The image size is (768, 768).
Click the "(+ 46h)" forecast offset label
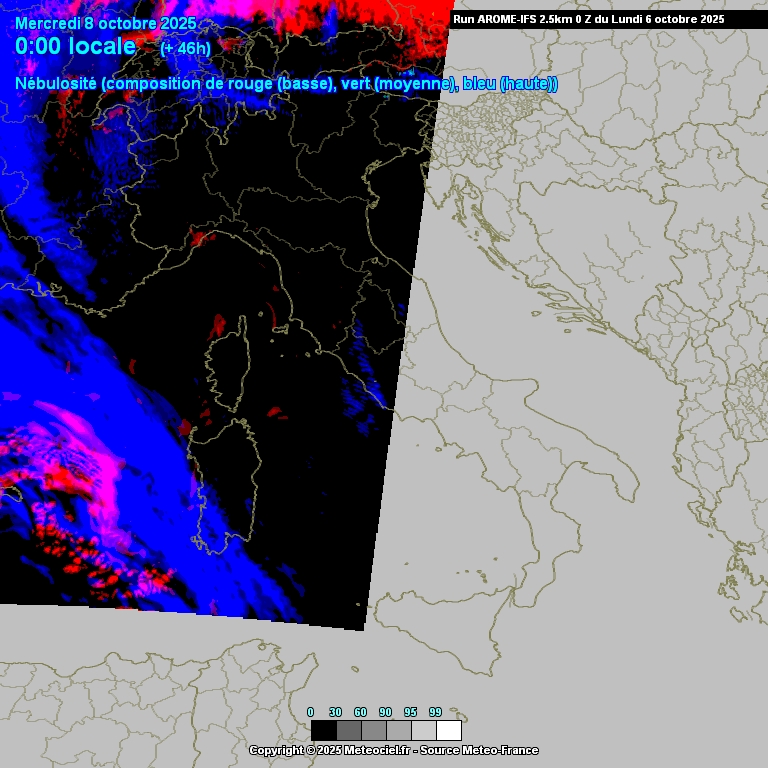click(185, 48)
